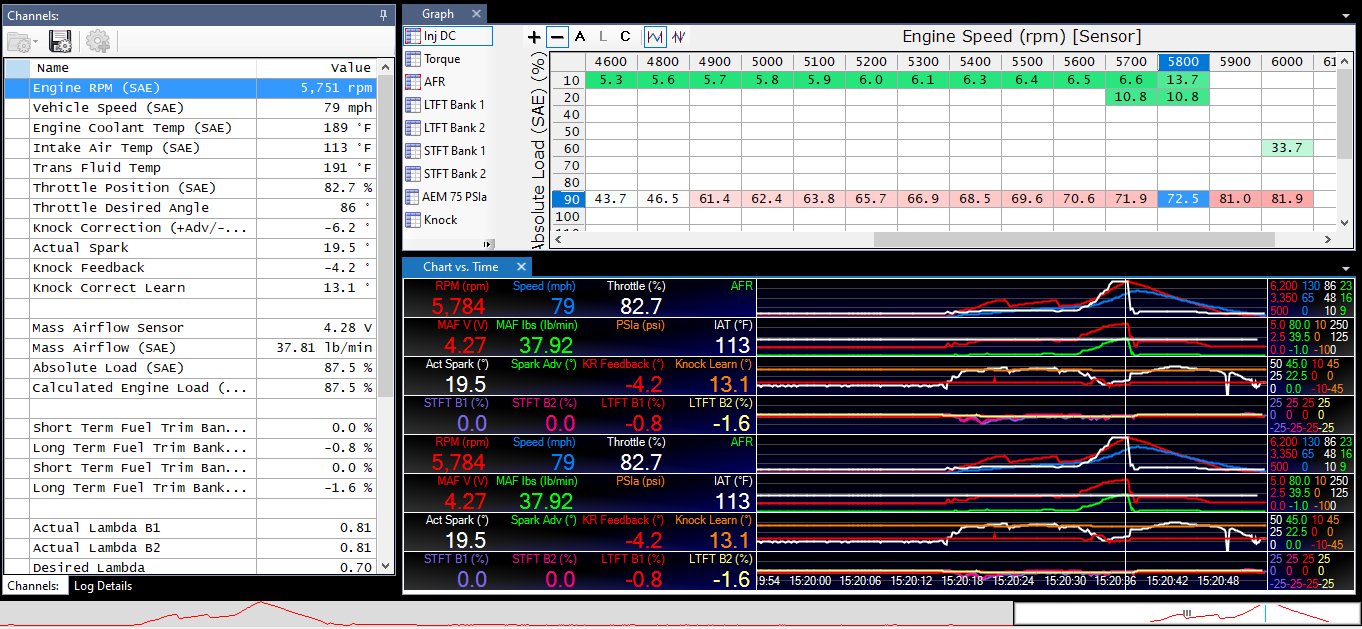Collapse the graph list side arrow
This screenshot has height=629, width=1362.
488,243
